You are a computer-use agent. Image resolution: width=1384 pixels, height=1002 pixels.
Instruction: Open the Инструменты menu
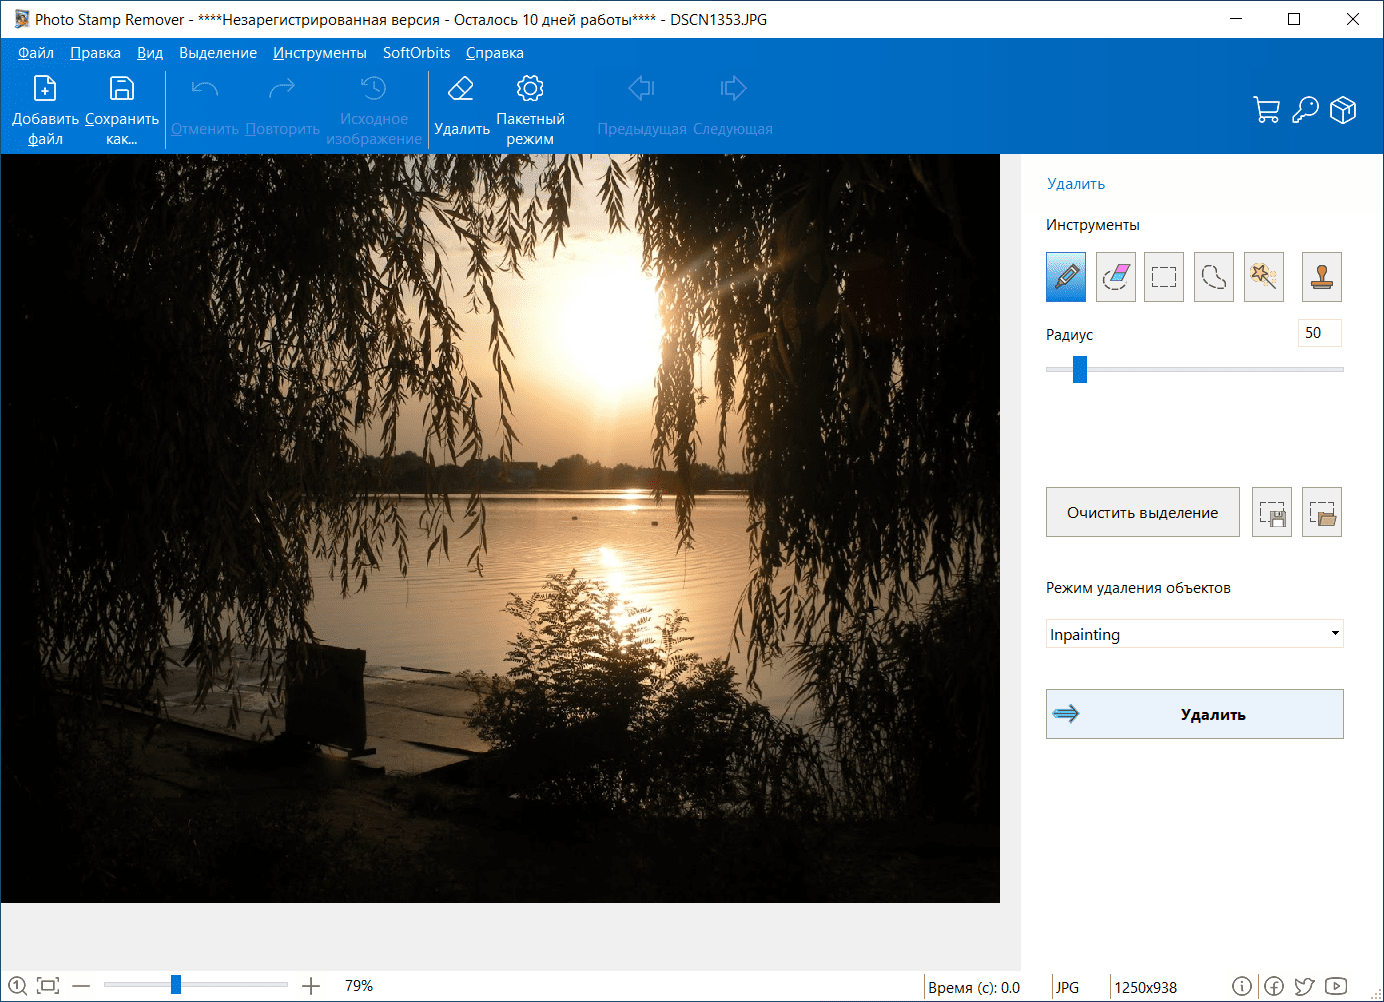[320, 53]
